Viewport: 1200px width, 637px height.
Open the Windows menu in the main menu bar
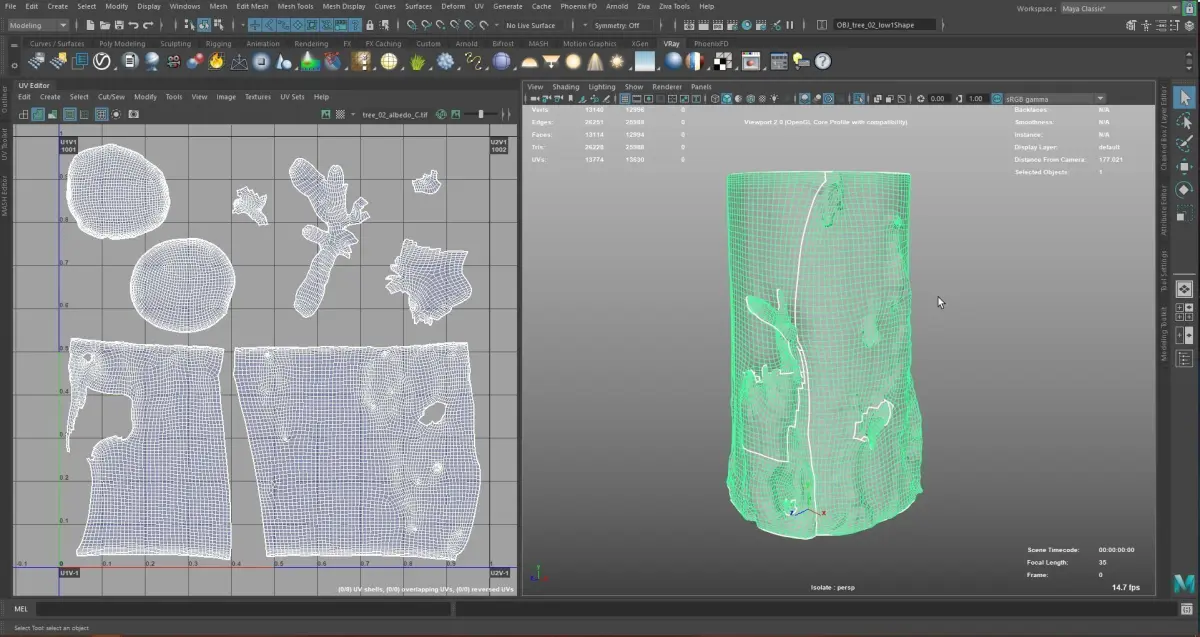184,6
